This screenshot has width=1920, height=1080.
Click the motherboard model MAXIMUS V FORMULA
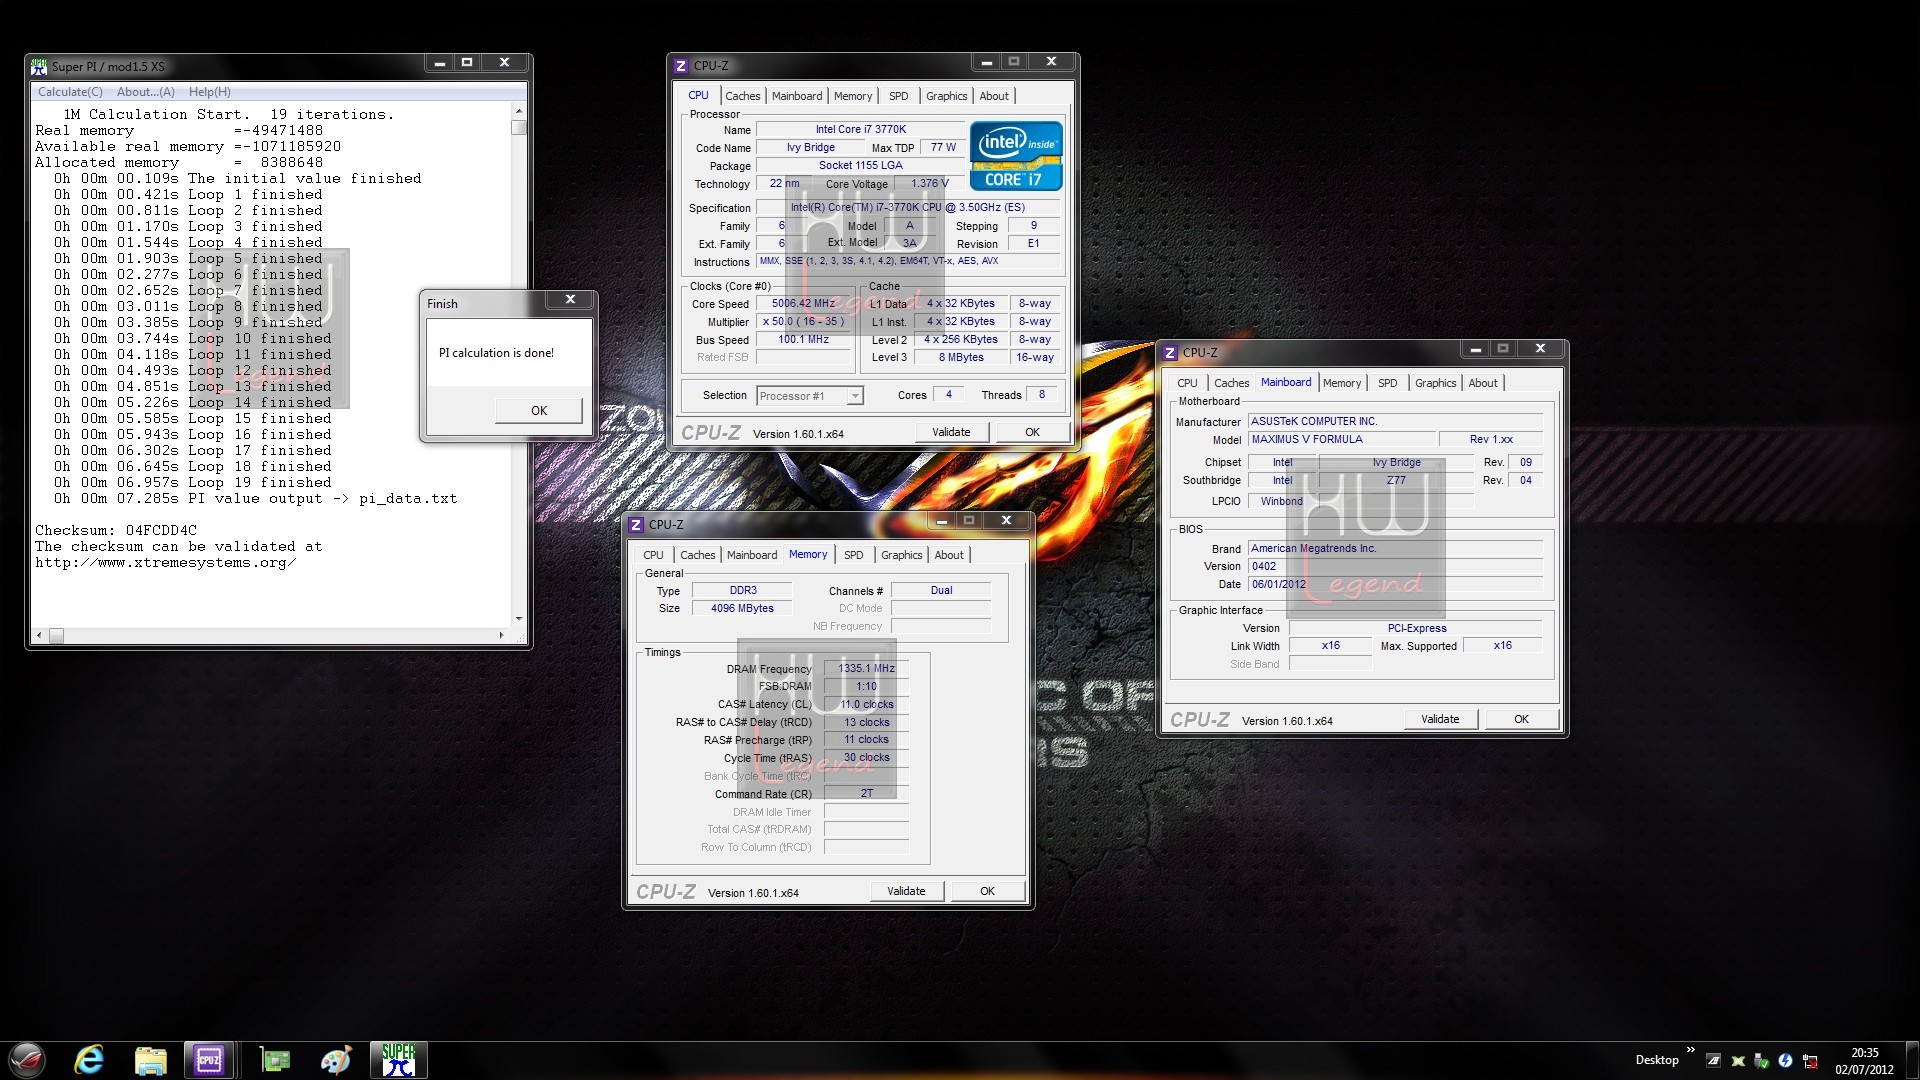pos(1342,440)
